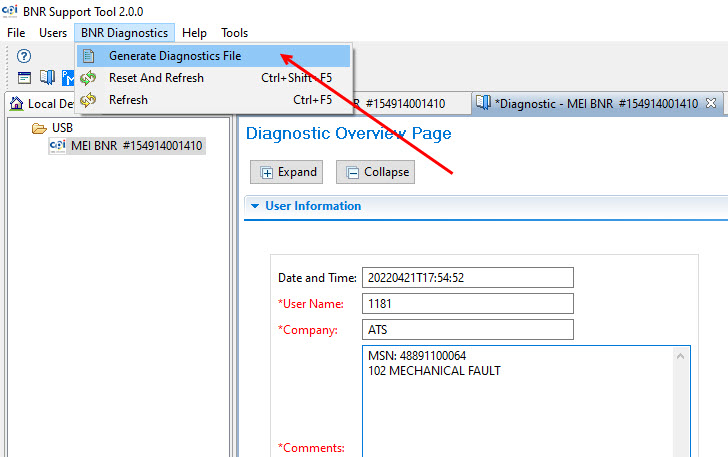
Task: Click the CPI icon beside MEI BNR device
Action: click(x=58, y=146)
